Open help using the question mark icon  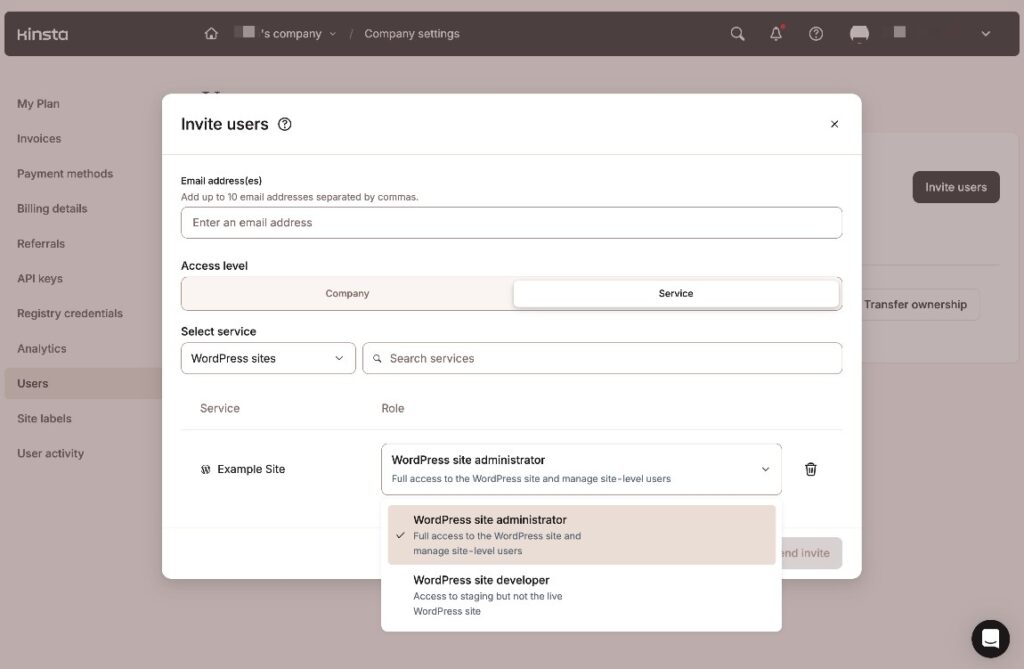pyautogui.click(x=815, y=33)
